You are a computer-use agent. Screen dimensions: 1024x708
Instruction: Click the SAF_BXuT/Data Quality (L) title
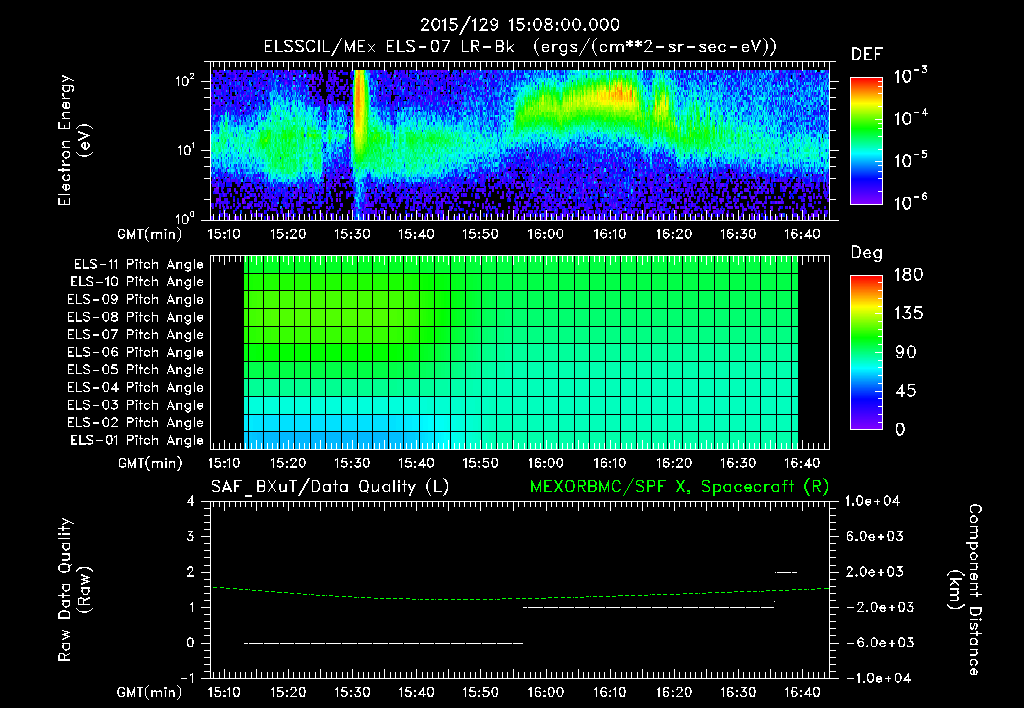click(330, 487)
